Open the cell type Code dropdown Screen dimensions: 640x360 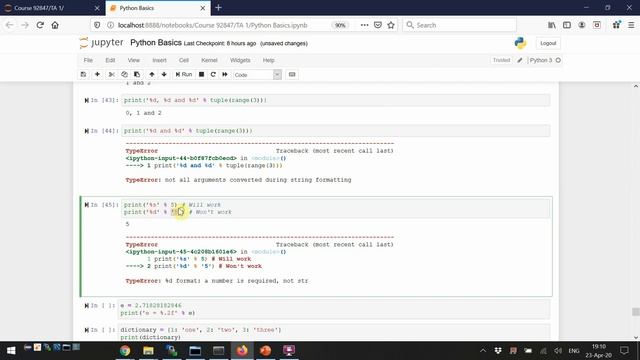(257, 75)
